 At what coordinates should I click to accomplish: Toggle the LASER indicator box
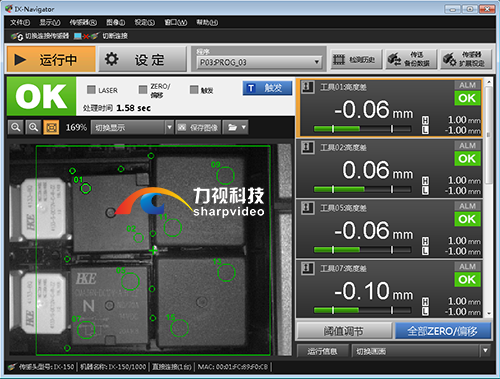pos(91,89)
